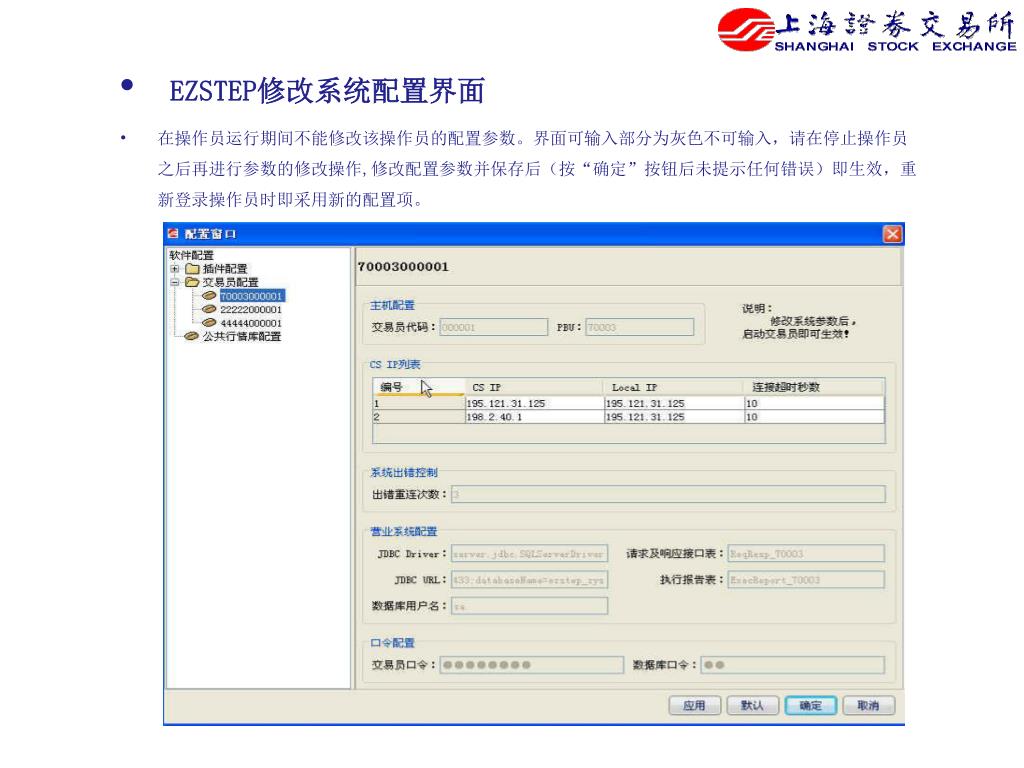Click the Local IP column header
The image size is (1024, 768).
[674, 387]
